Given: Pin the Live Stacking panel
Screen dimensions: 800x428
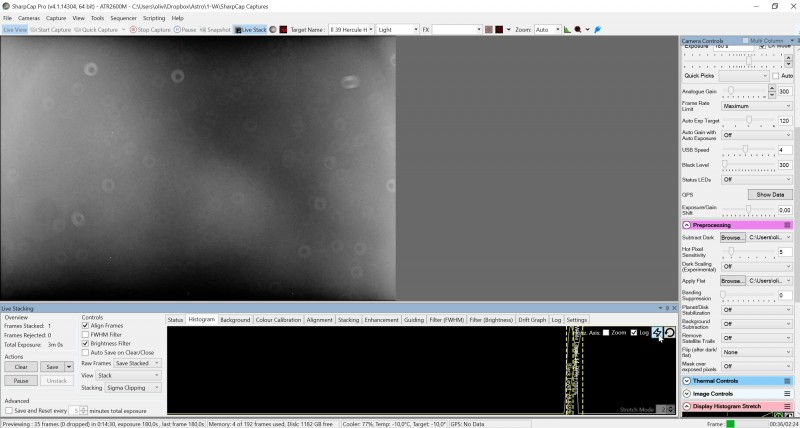Looking at the screenshot, I should (667, 308).
